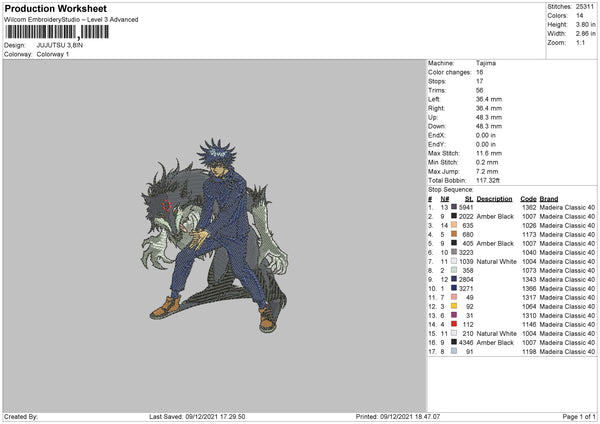Viewport: 600px width, 424px height.
Task: Click the red swatch for stop 14
Action: coord(454,324)
